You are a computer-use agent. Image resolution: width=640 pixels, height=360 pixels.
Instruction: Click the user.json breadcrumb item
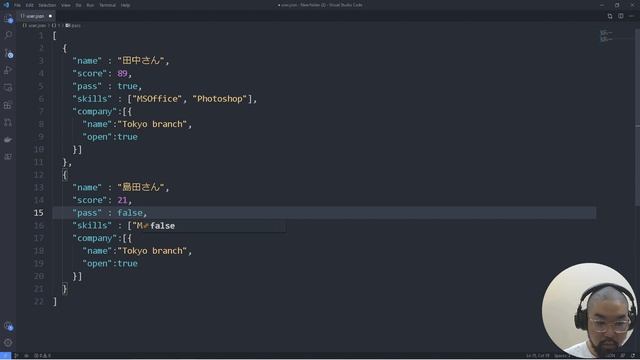click(x=35, y=26)
